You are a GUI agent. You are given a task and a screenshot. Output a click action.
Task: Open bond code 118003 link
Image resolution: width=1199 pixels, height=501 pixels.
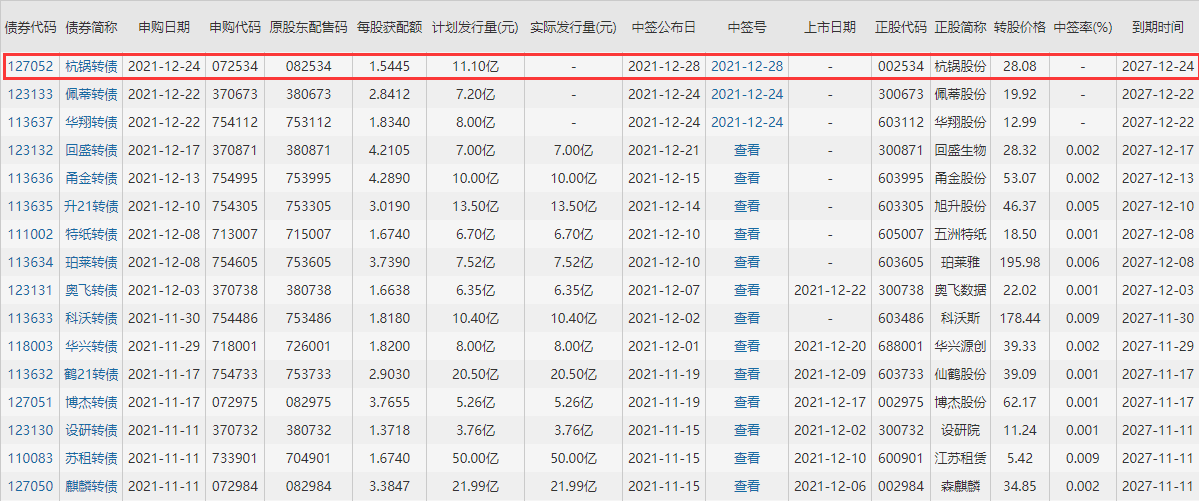pos(29,346)
